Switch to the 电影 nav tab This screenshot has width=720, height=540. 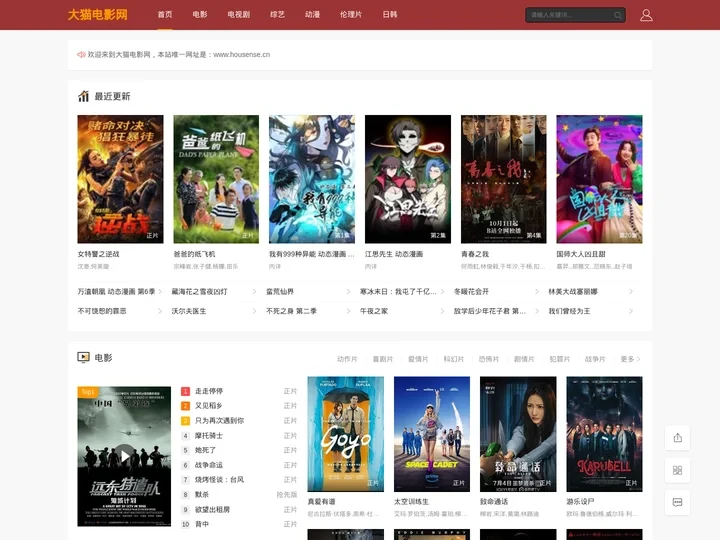coord(200,15)
